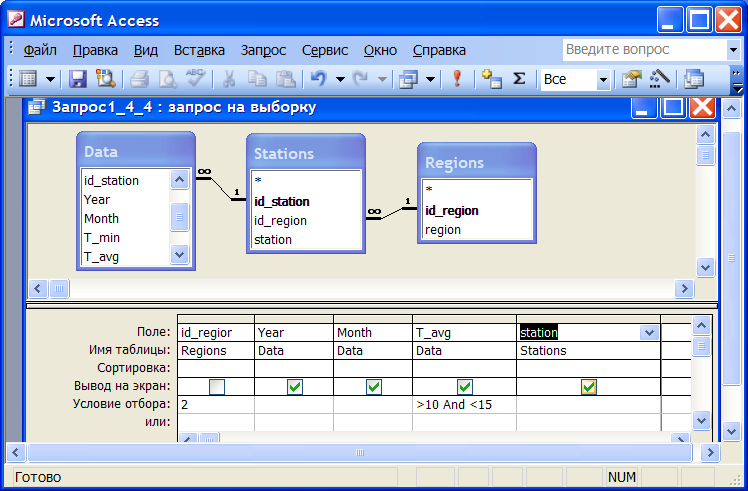Open the View mode dropdown arrow

point(50,79)
